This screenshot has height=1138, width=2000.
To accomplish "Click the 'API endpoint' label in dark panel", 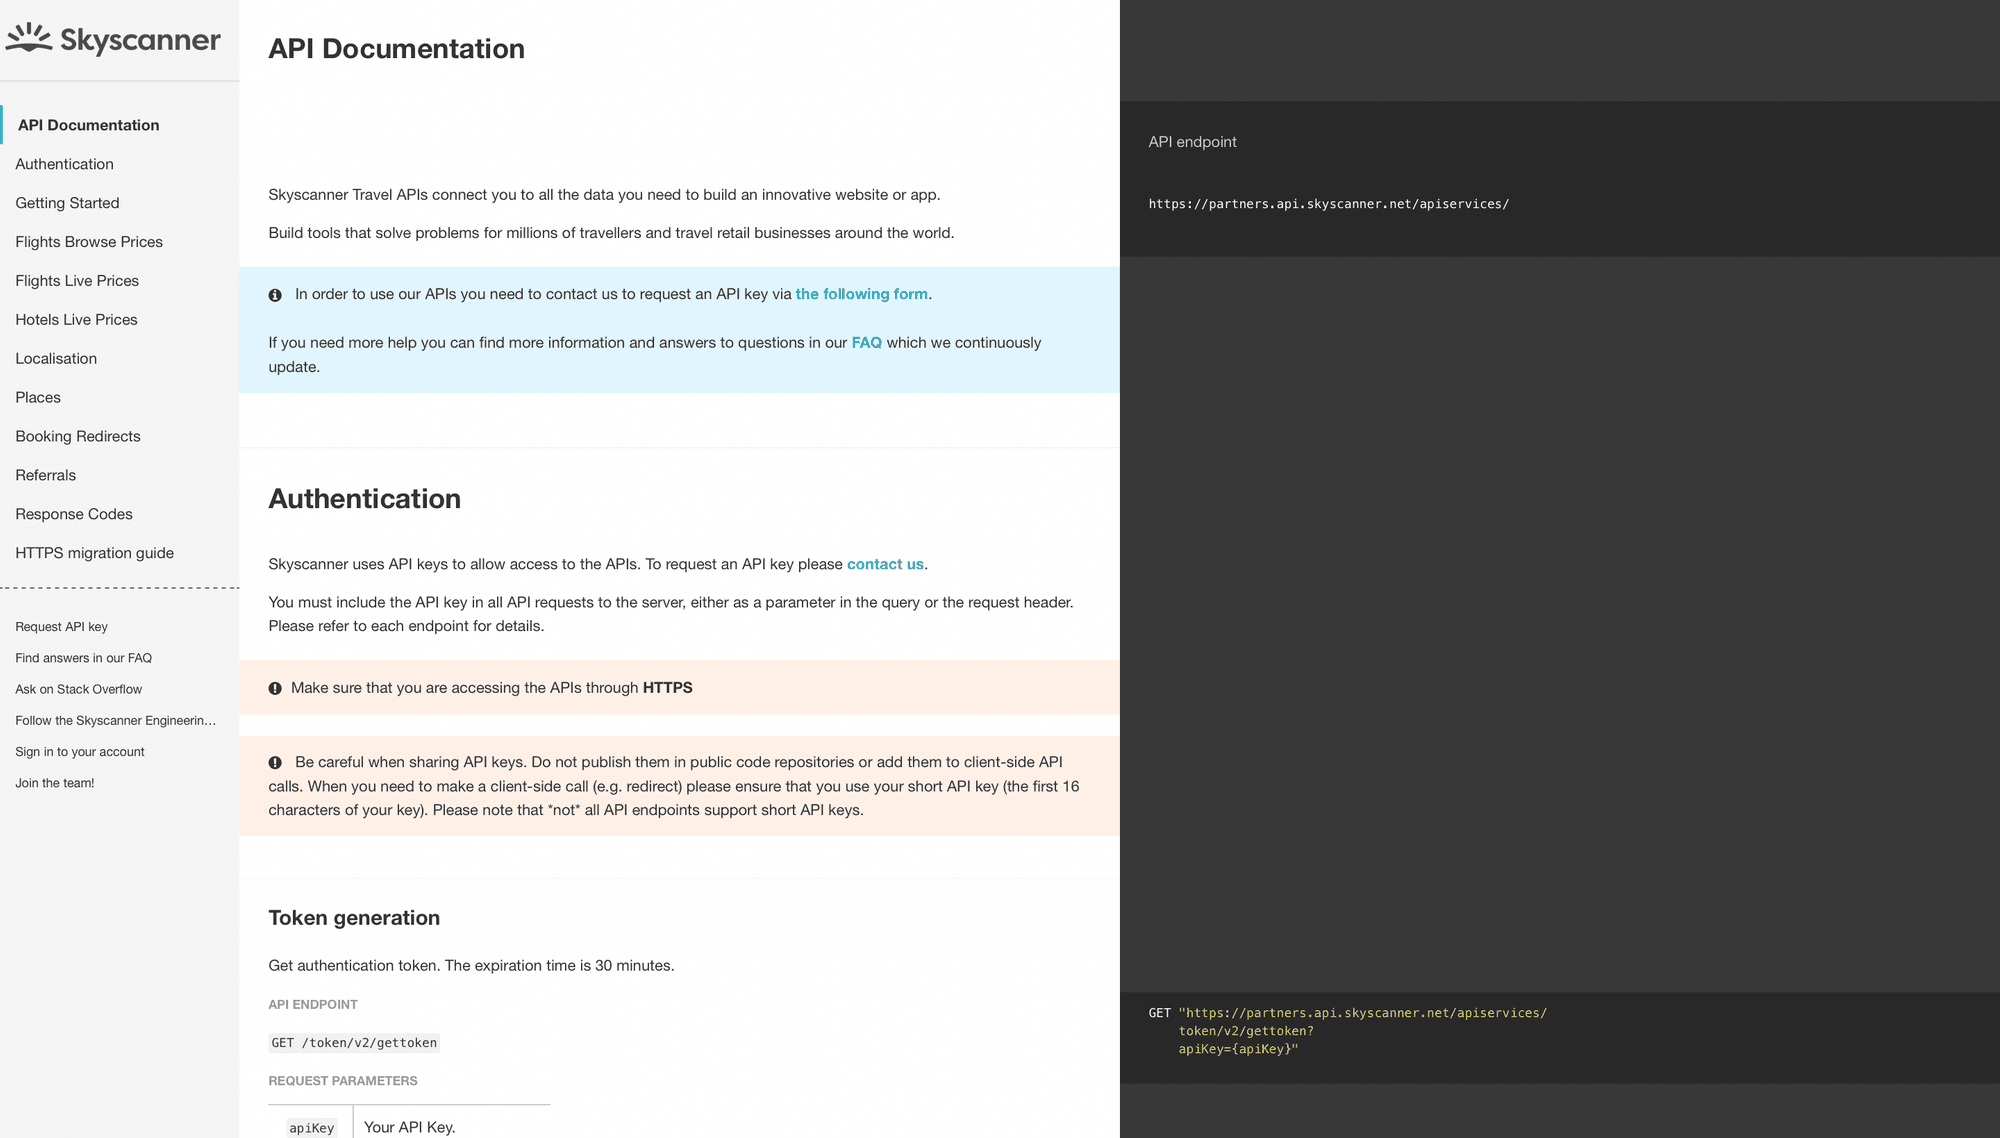I will point(1192,142).
